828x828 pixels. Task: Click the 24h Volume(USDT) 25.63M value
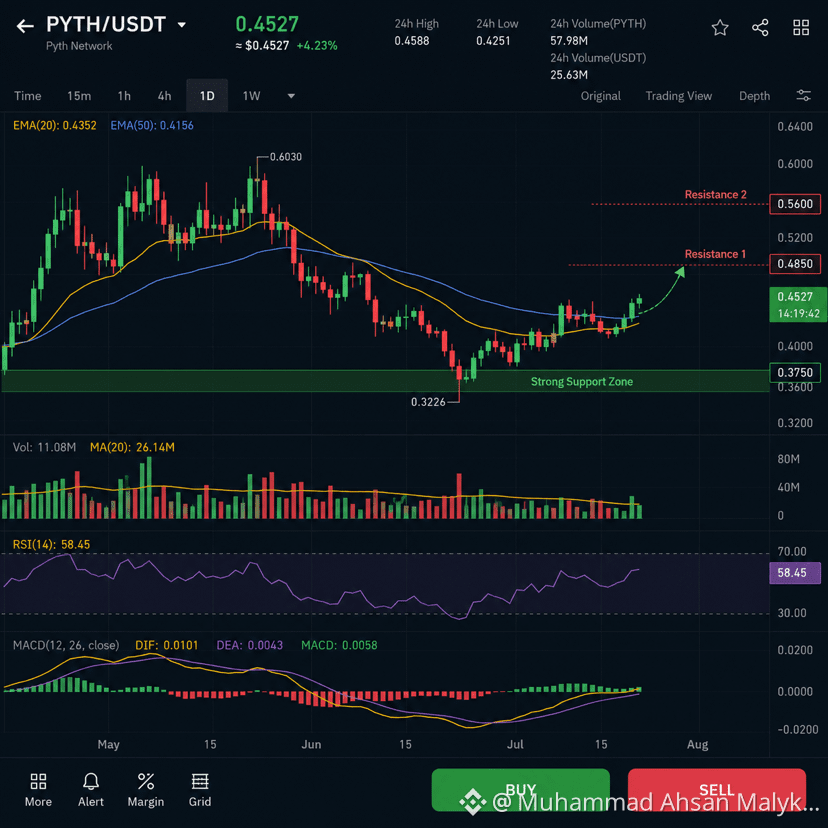569,74
